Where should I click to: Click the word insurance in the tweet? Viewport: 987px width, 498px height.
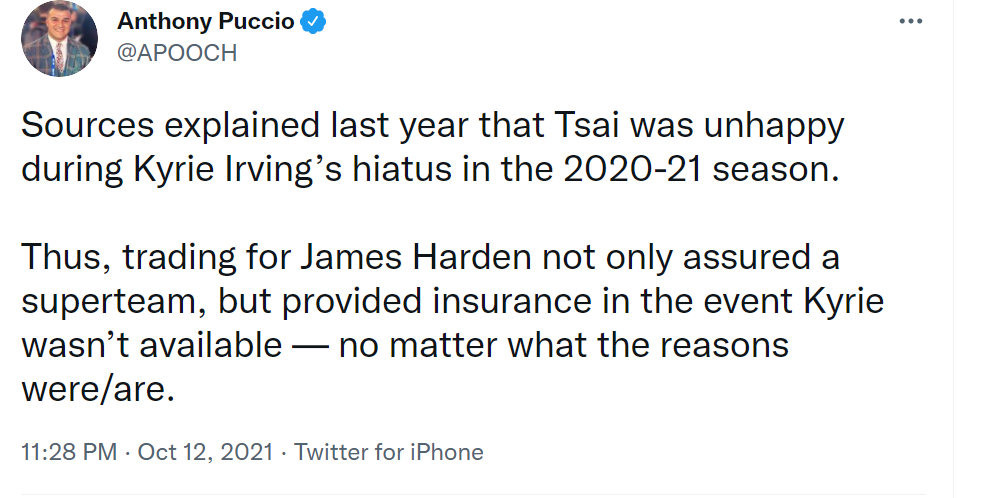[x=512, y=302]
